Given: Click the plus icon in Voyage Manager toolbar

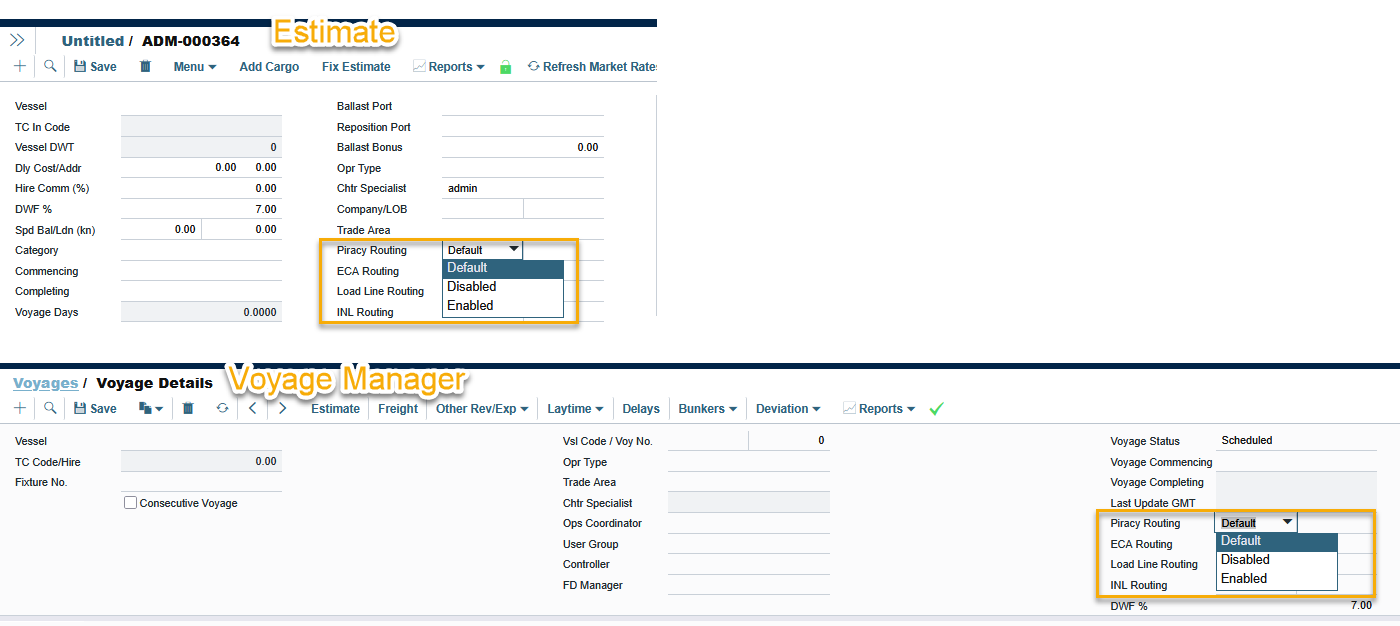Looking at the screenshot, I should (20, 409).
